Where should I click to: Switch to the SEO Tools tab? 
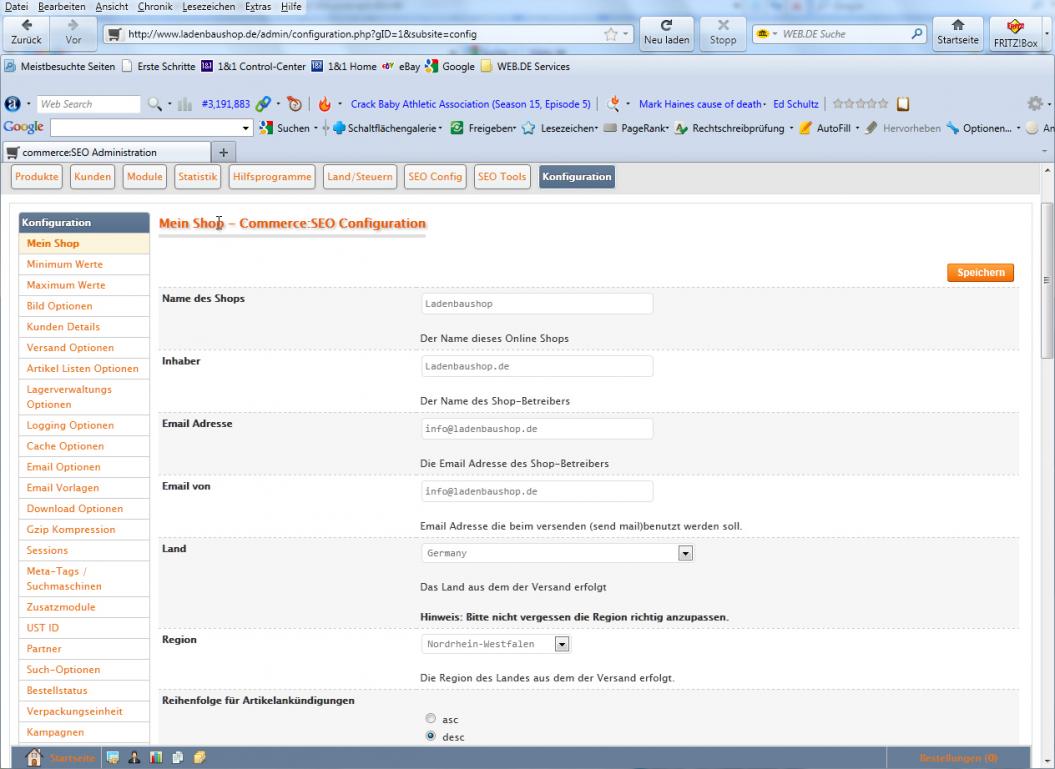pyautogui.click(x=502, y=177)
